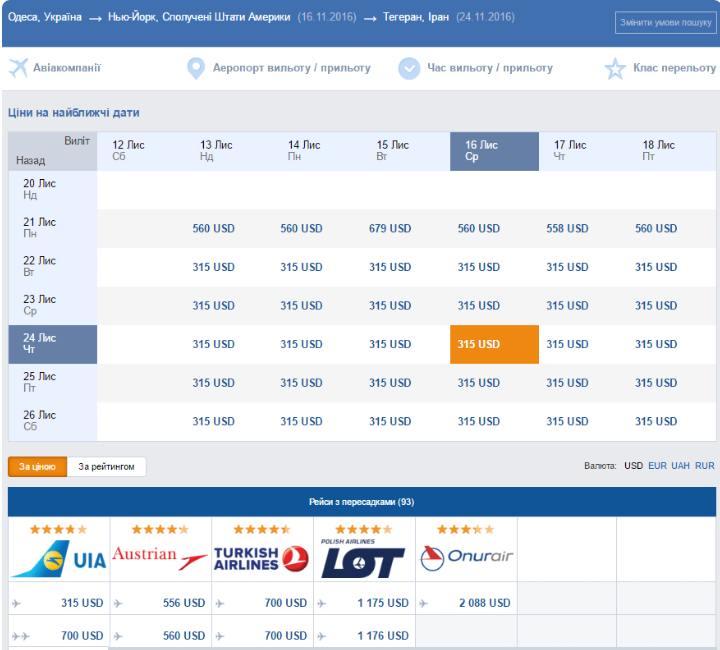Screen dimensions: 720x650
Task: Switch currency to EUR
Action: 657,466
